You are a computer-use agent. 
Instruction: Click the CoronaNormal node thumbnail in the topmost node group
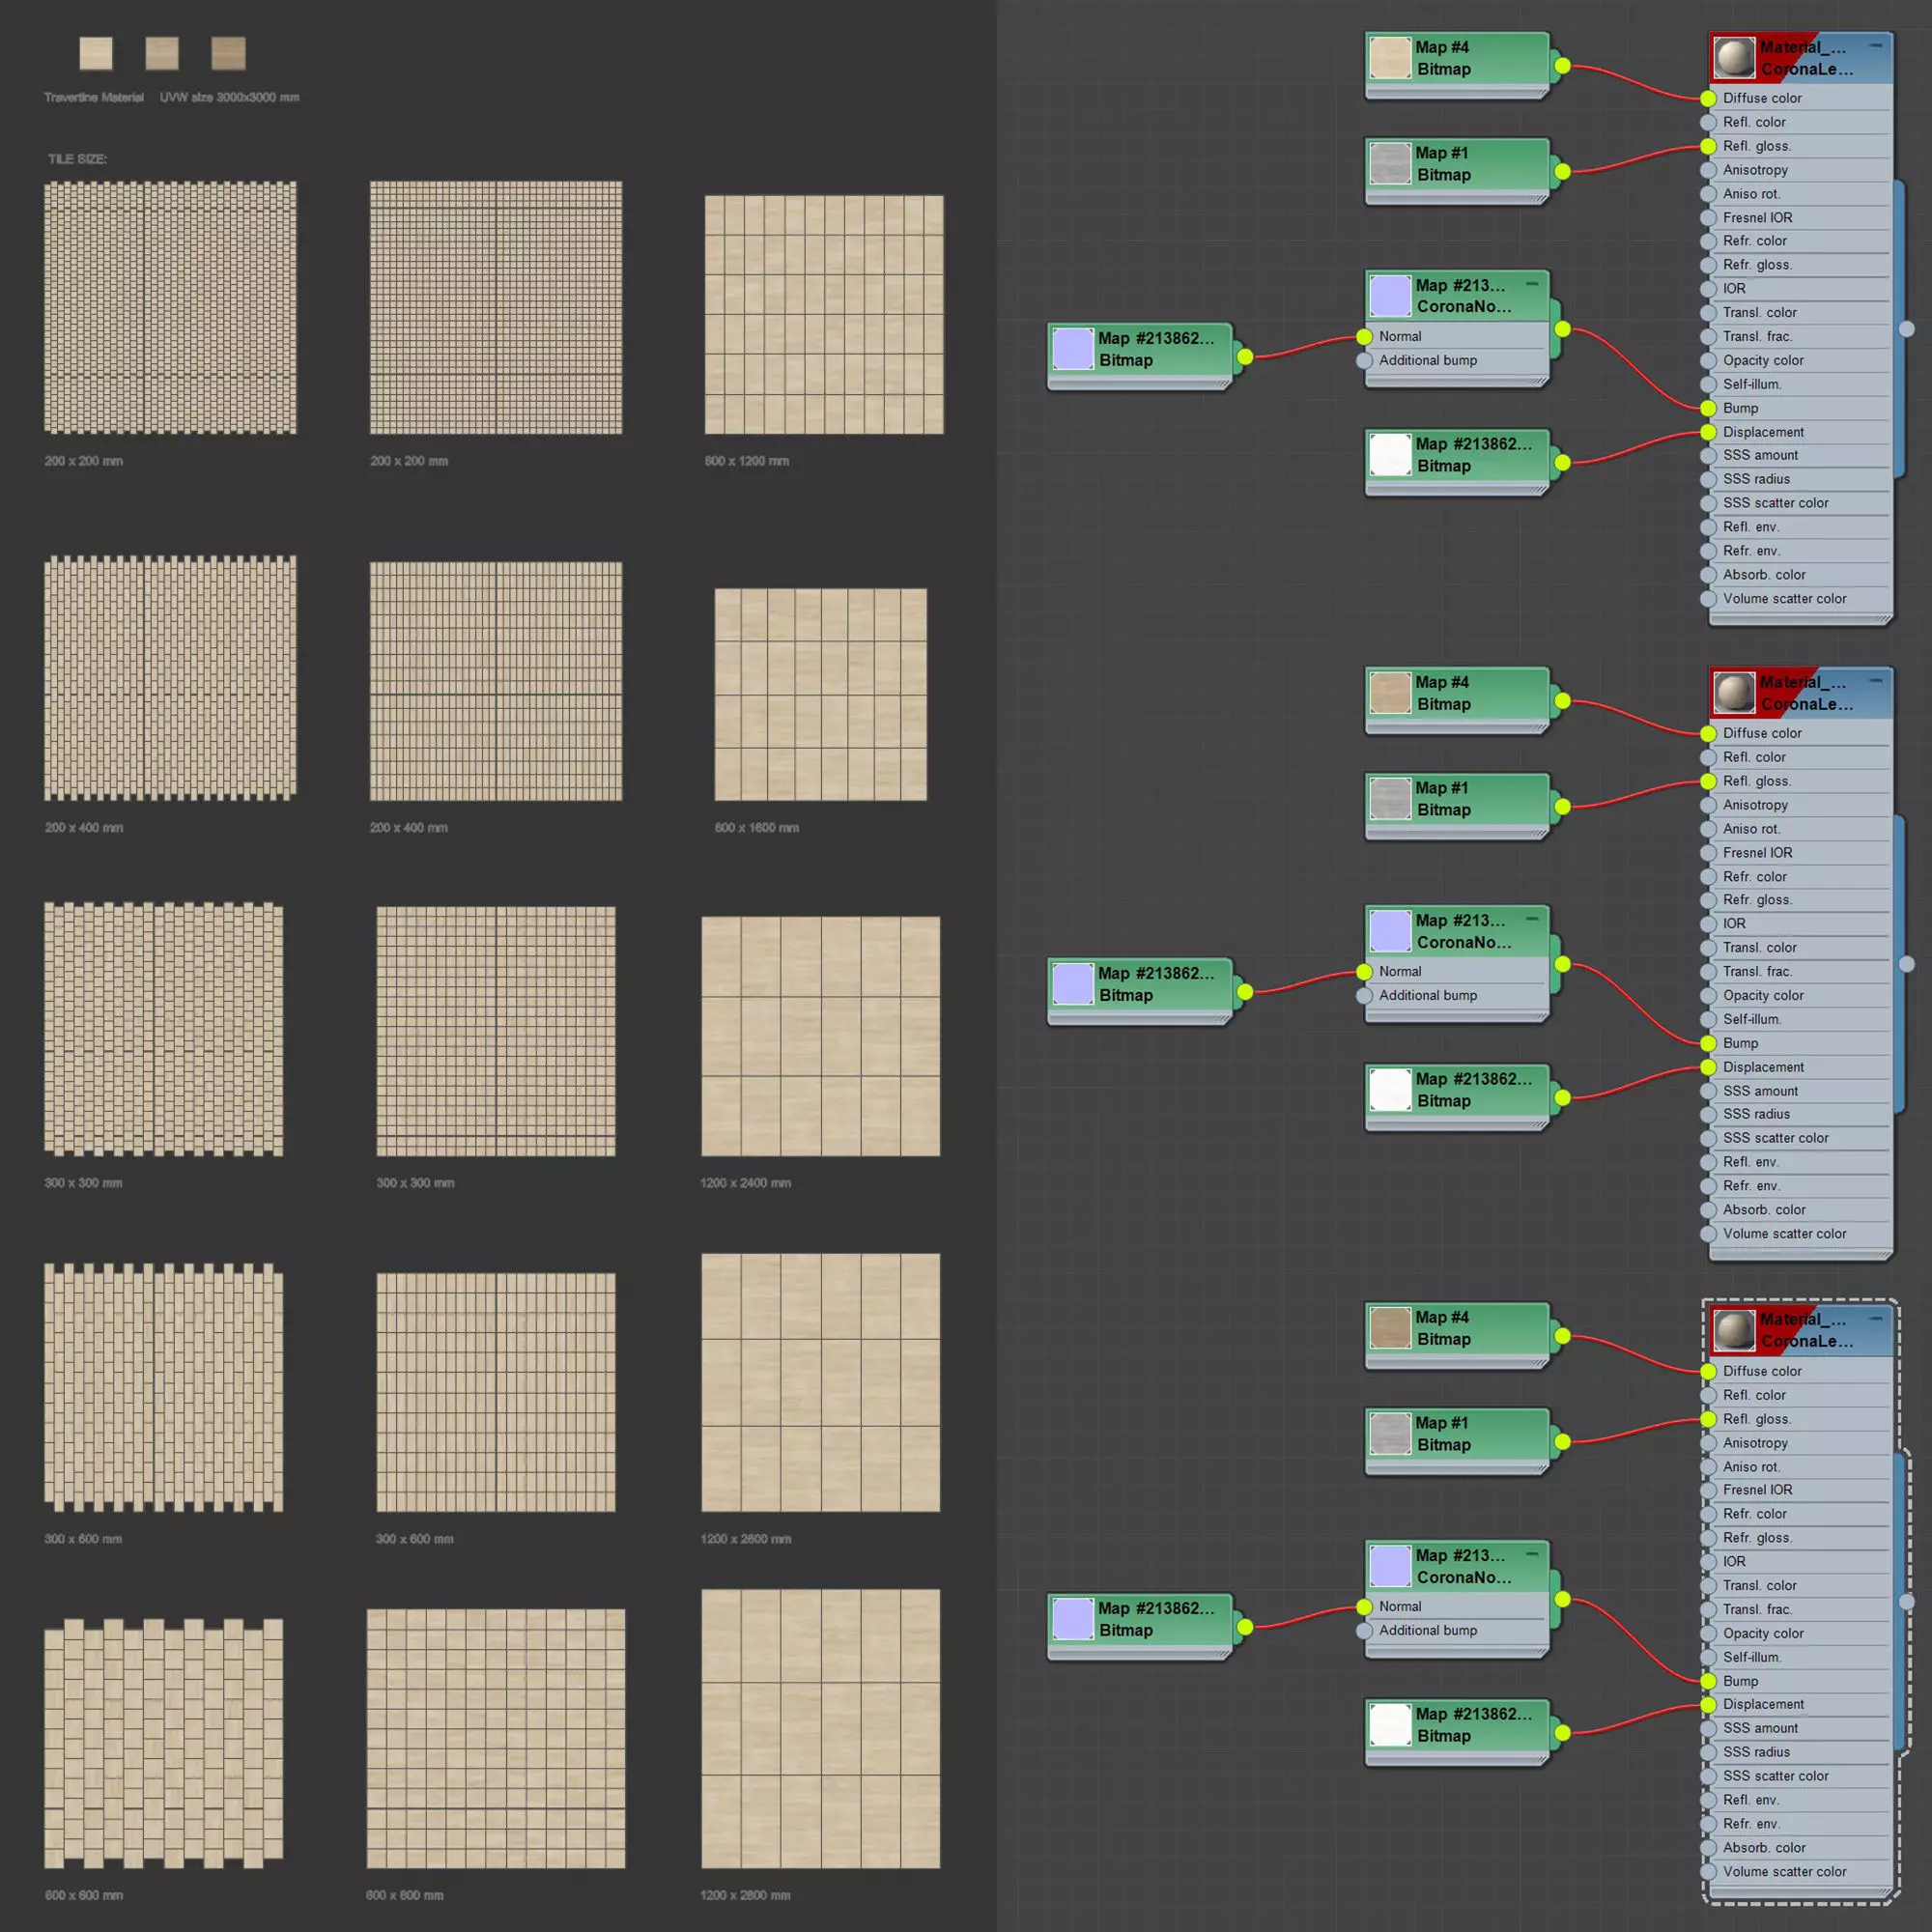pos(1389,296)
